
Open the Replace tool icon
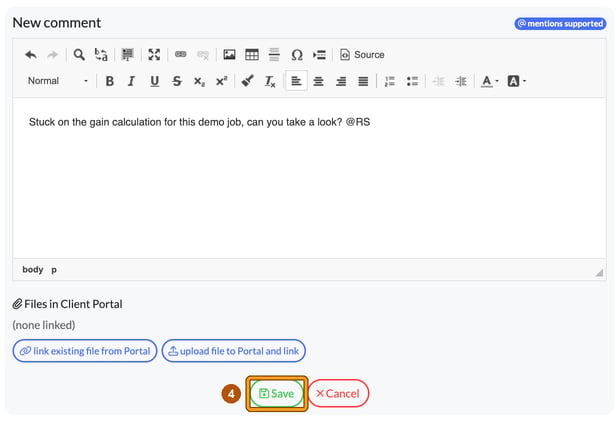tap(101, 55)
